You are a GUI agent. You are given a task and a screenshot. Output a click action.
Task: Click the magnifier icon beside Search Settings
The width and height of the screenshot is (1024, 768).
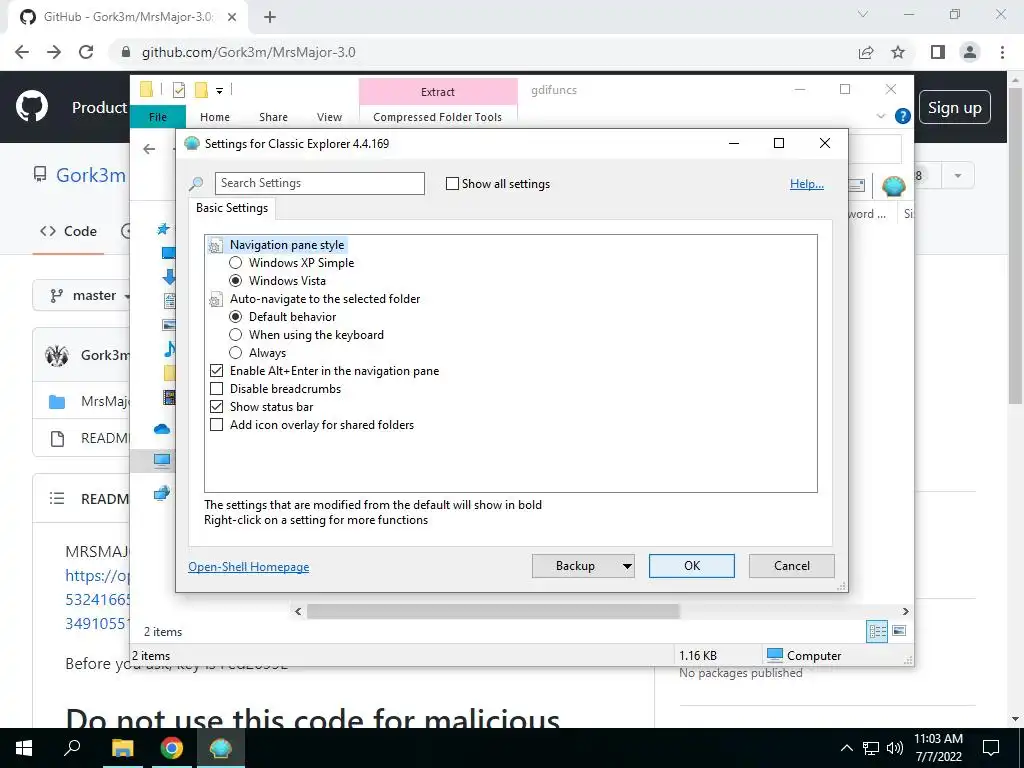coord(196,184)
